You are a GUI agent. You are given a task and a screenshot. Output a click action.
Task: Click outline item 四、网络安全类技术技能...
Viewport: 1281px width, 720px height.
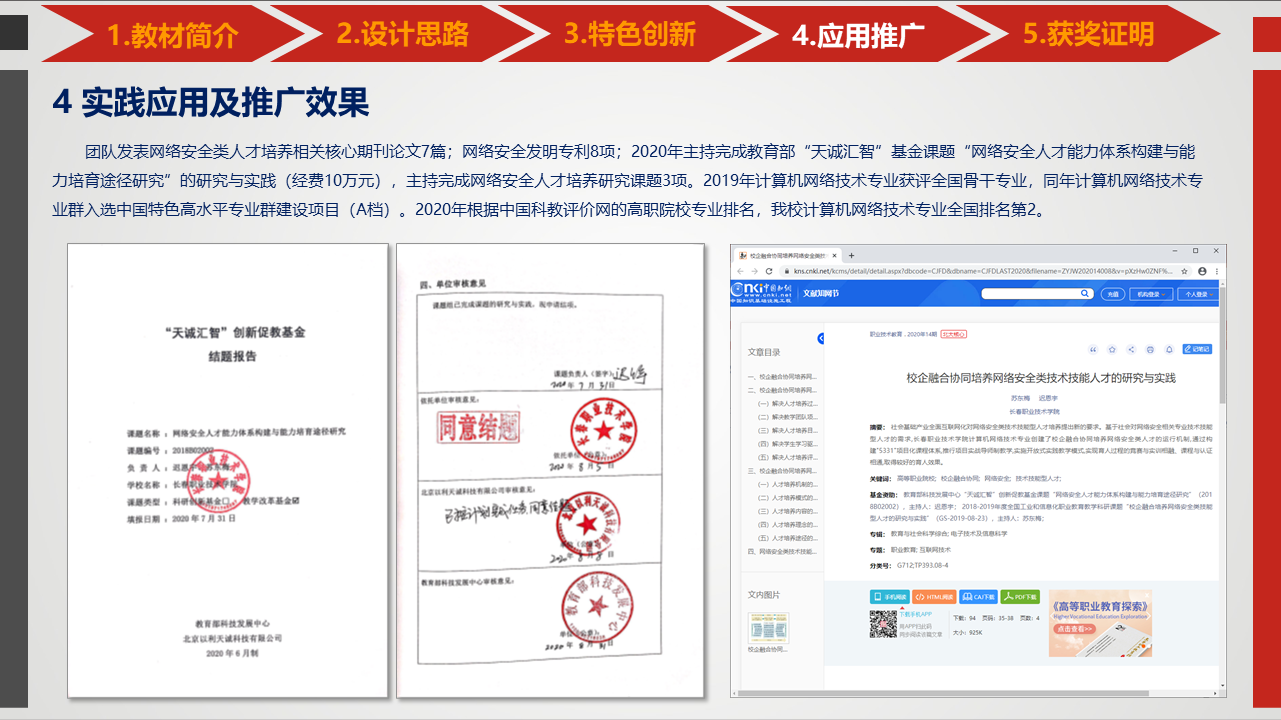(783, 551)
